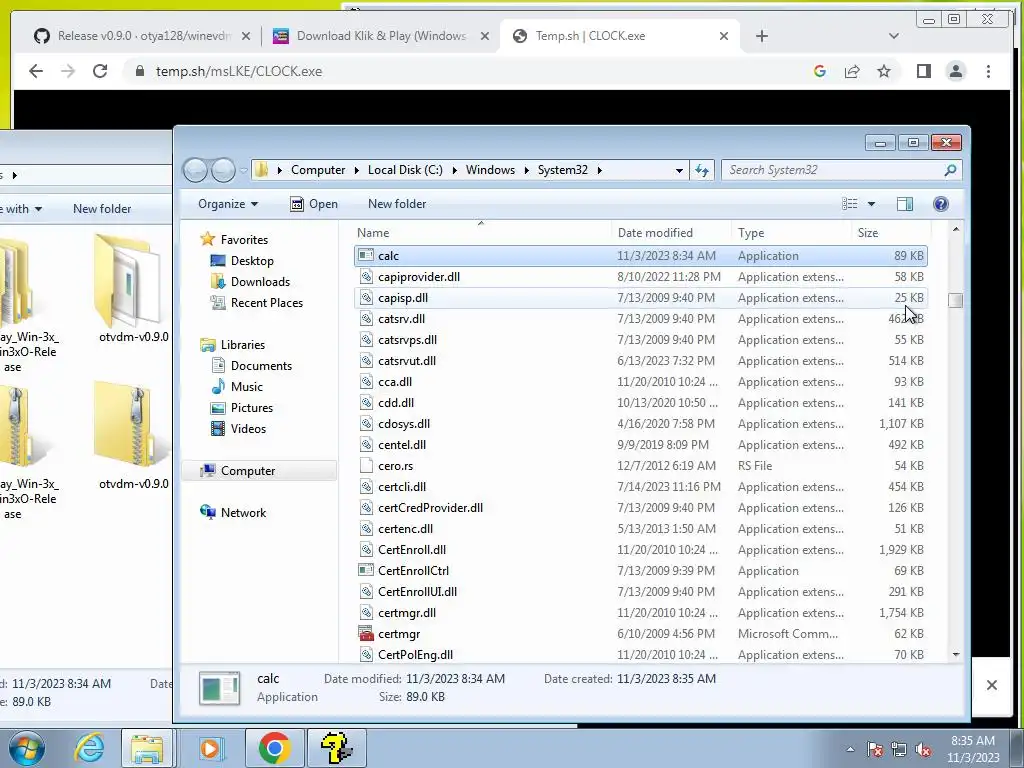The width and height of the screenshot is (1024, 768).
Task: Click the Google icon in address bar
Action: click(x=820, y=71)
